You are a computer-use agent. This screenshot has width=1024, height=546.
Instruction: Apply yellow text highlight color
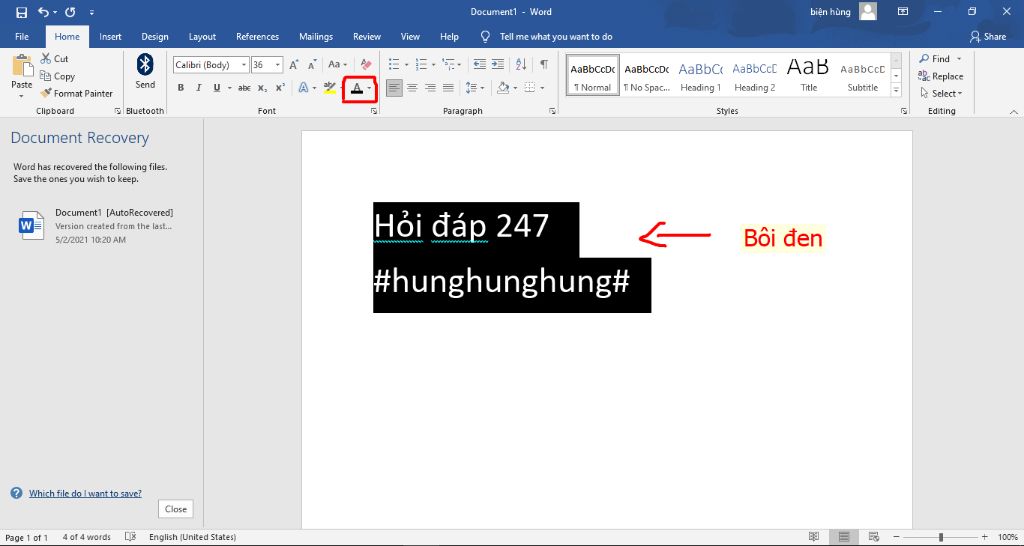click(x=329, y=88)
